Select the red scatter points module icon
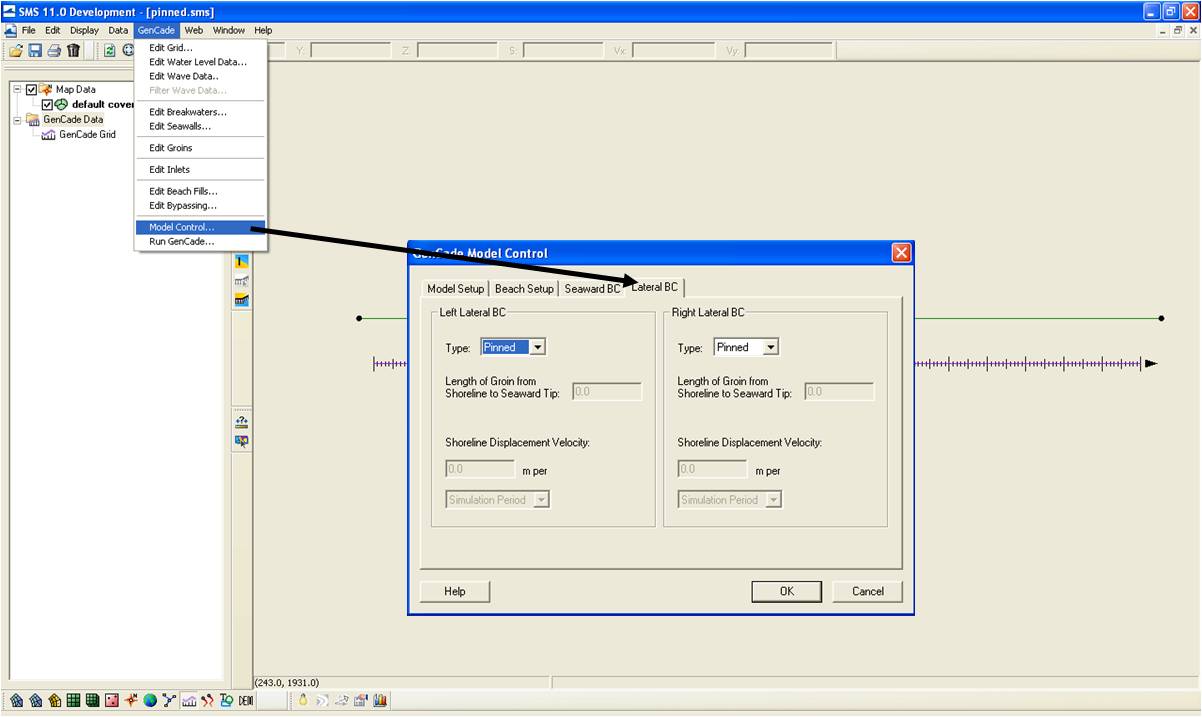 pos(111,700)
